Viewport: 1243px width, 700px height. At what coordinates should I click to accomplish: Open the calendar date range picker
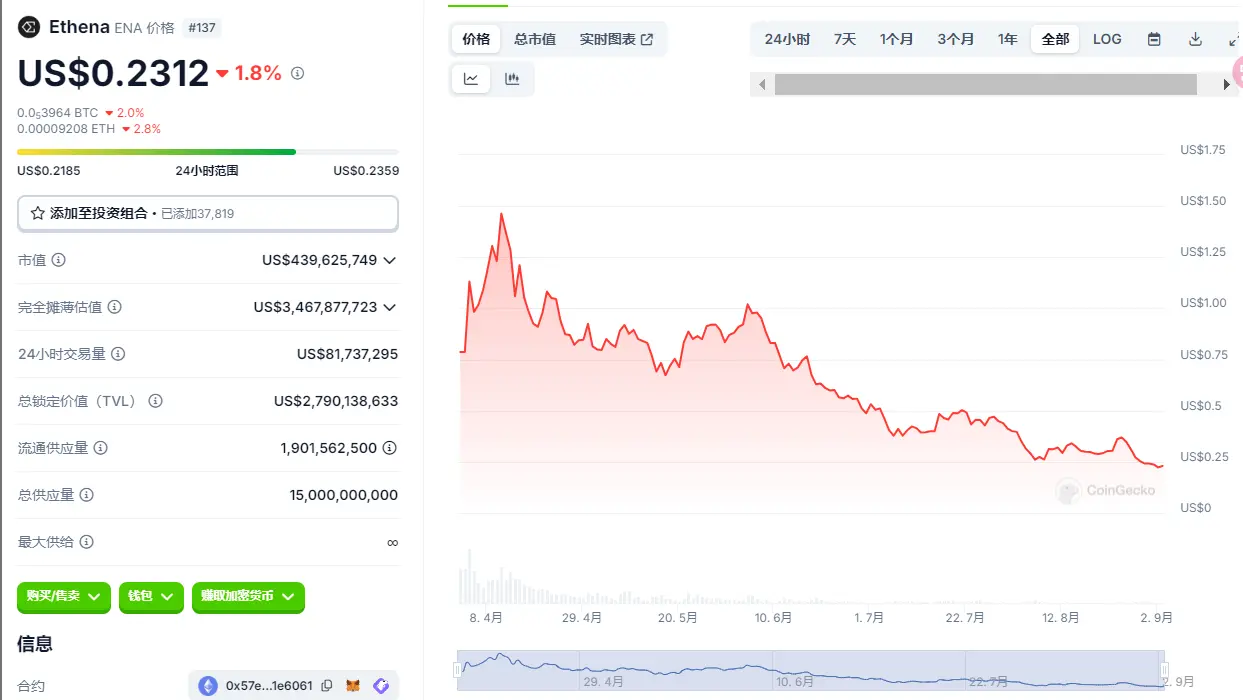[x=1153, y=38]
